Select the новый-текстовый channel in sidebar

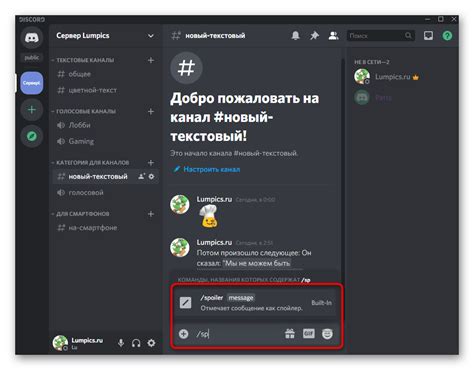[x=105, y=176]
